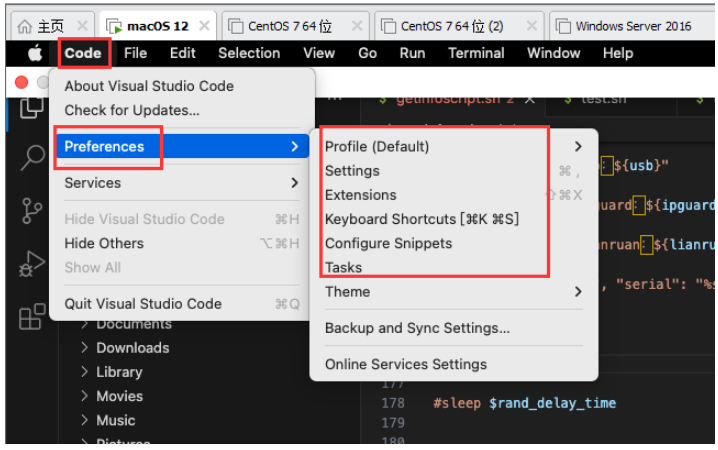Viewport: 718px width, 450px height.
Task: Choose Hide Others
Action: 182,244
